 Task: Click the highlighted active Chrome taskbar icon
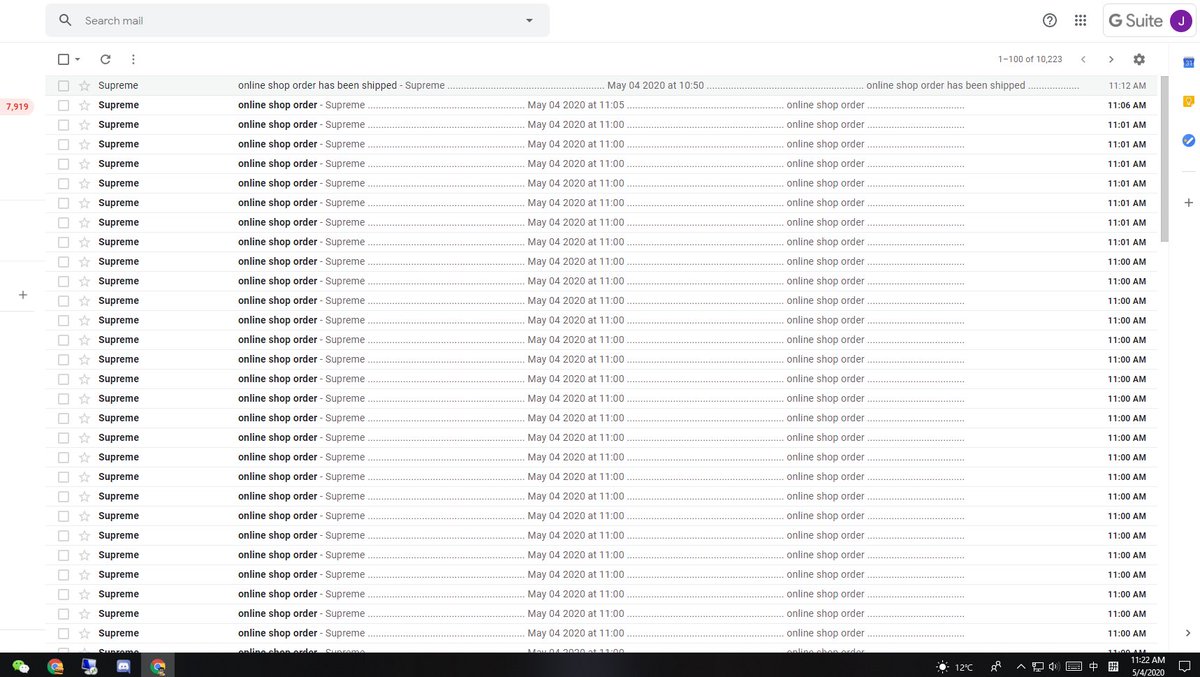(158, 666)
